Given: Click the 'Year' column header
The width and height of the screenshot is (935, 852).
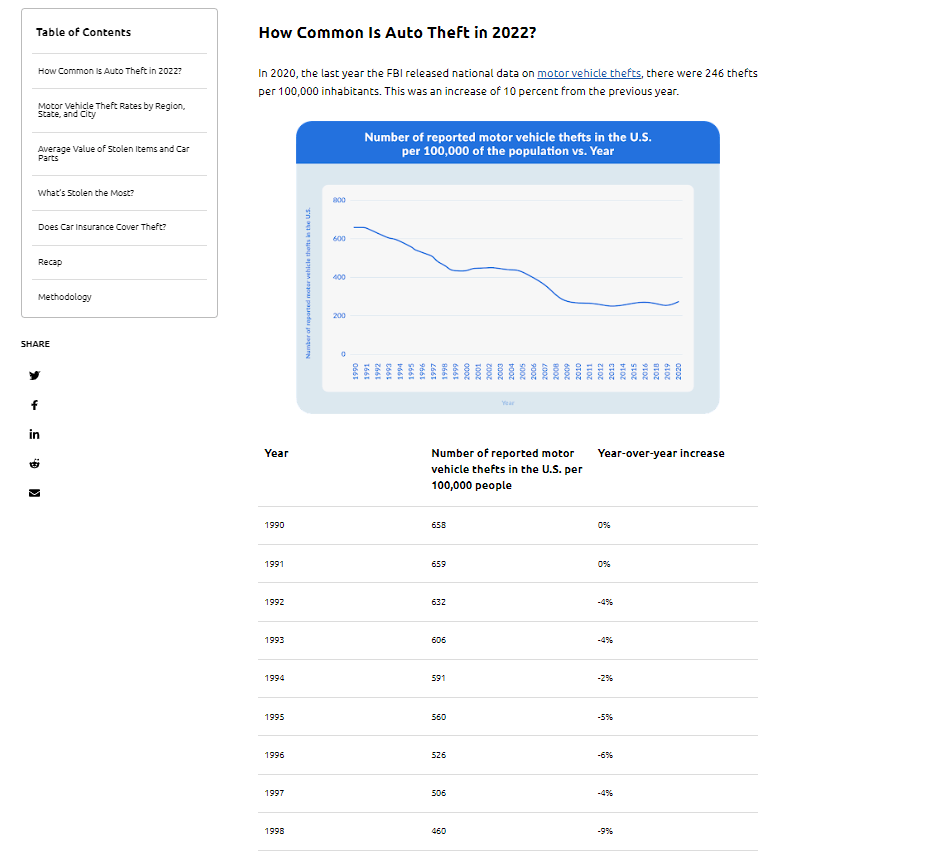Looking at the screenshot, I should click(276, 453).
